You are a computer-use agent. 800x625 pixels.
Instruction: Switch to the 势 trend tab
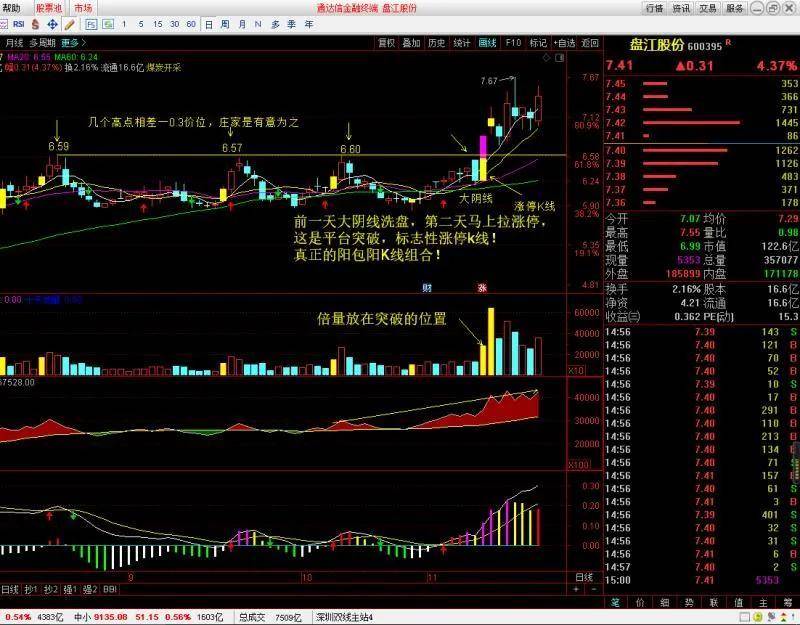(689, 603)
